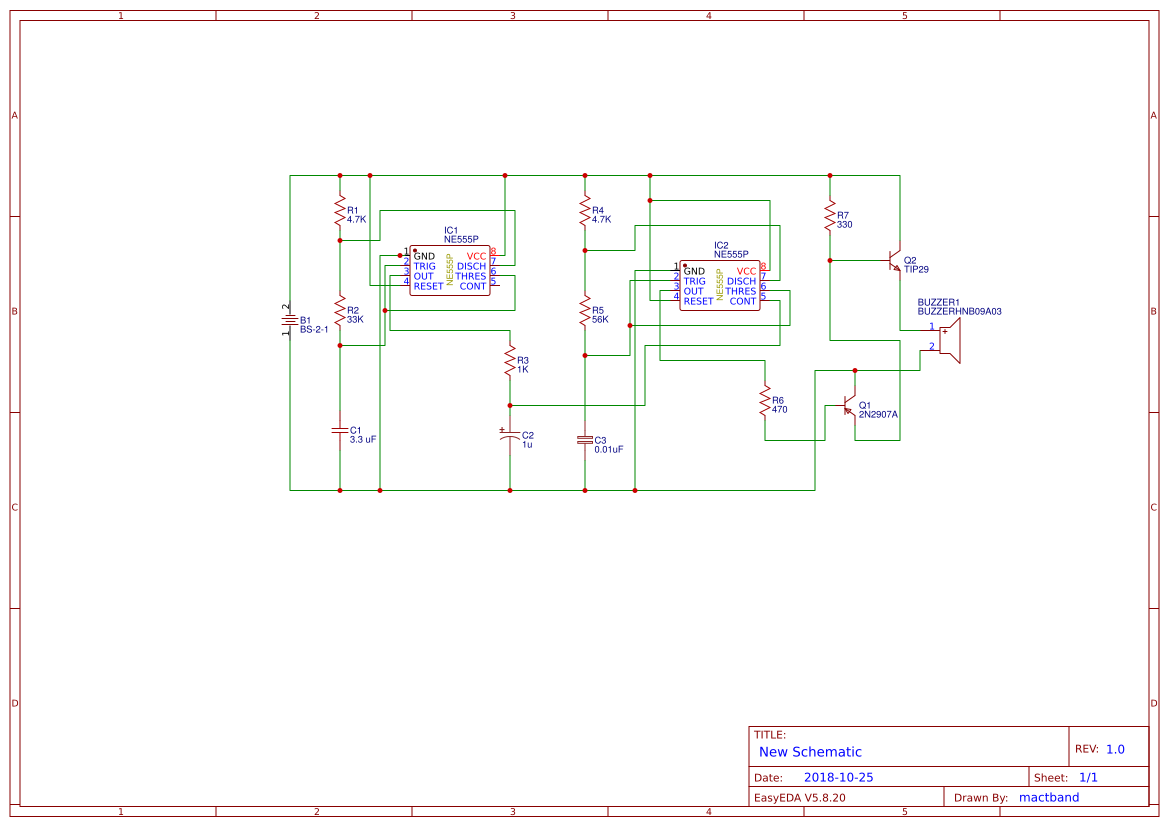Click the Sheet value 1/1
The image size is (1169, 827).
pyautogui.click(x=1088, y=778)
